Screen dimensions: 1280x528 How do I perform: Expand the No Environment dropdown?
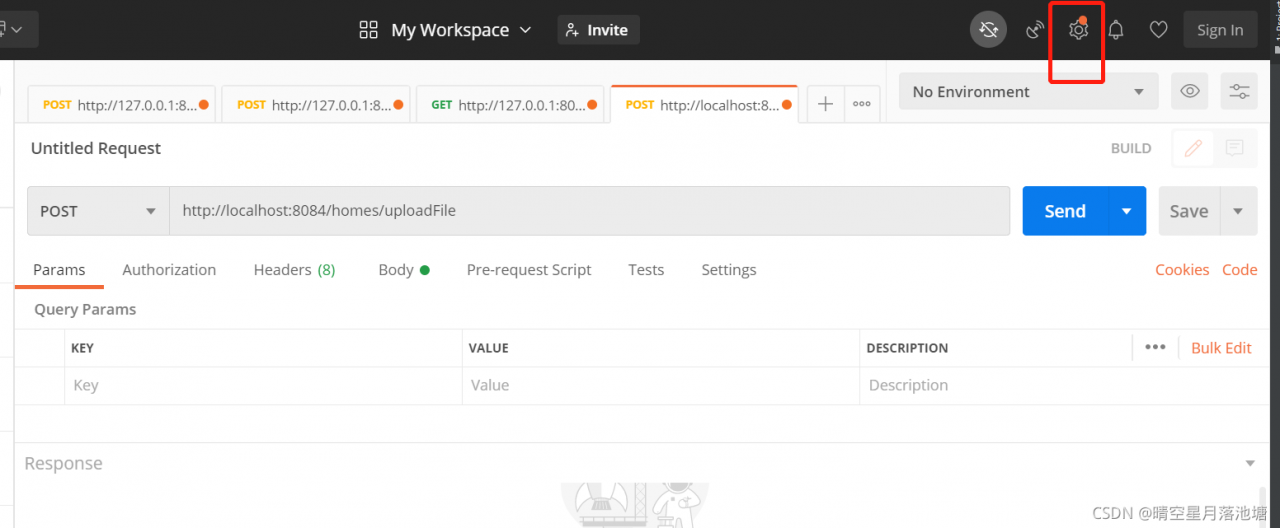(1028, 91)
